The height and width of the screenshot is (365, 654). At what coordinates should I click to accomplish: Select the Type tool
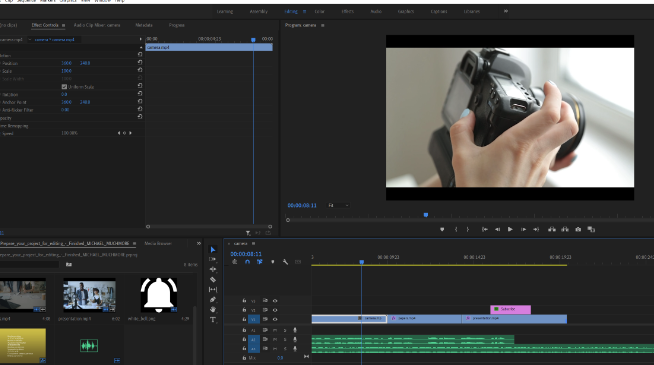213,320
